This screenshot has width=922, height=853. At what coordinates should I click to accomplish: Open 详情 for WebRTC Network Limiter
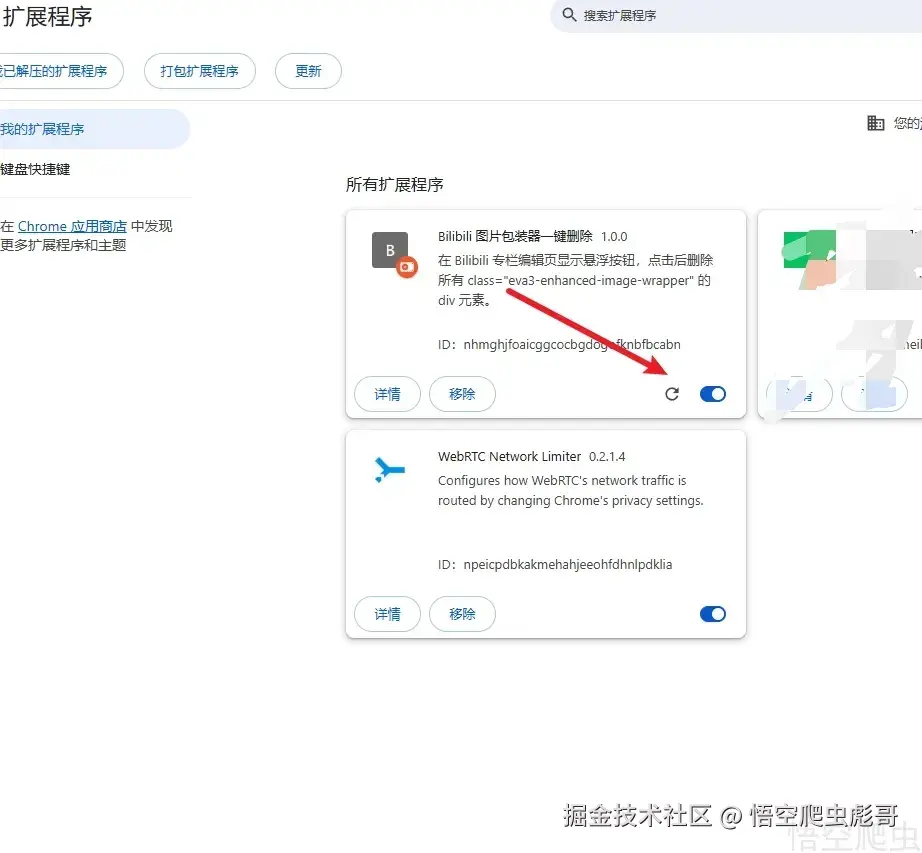pos(387,614)
